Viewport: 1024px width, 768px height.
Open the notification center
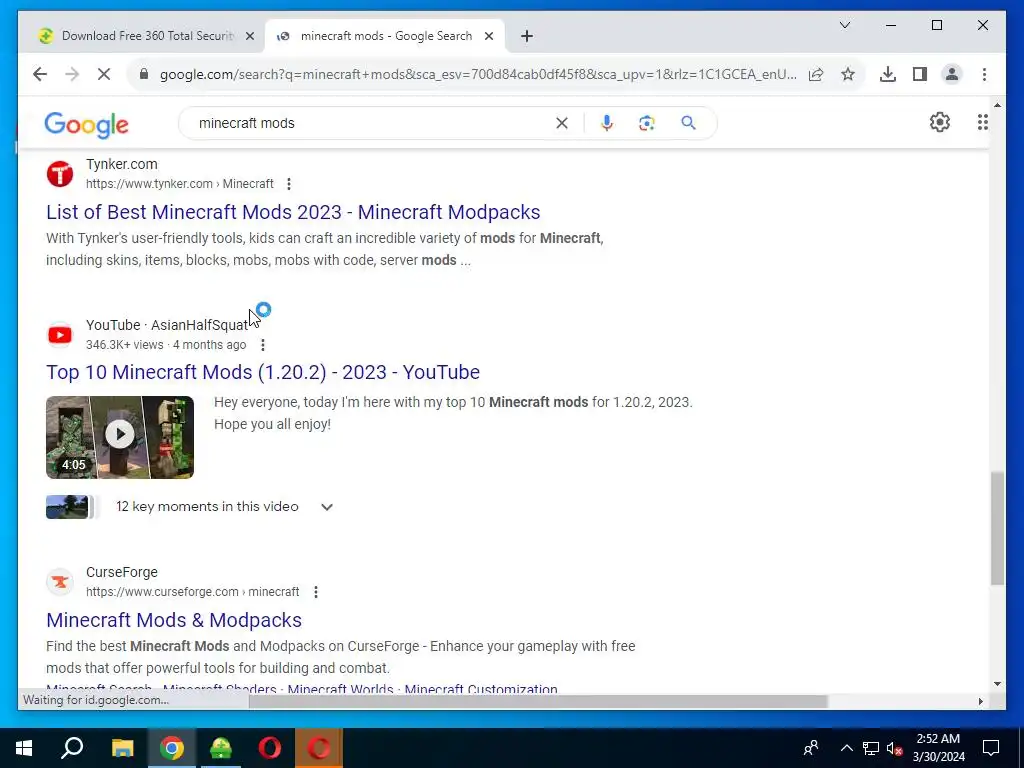pyautogui.click(x=991, y=748)
